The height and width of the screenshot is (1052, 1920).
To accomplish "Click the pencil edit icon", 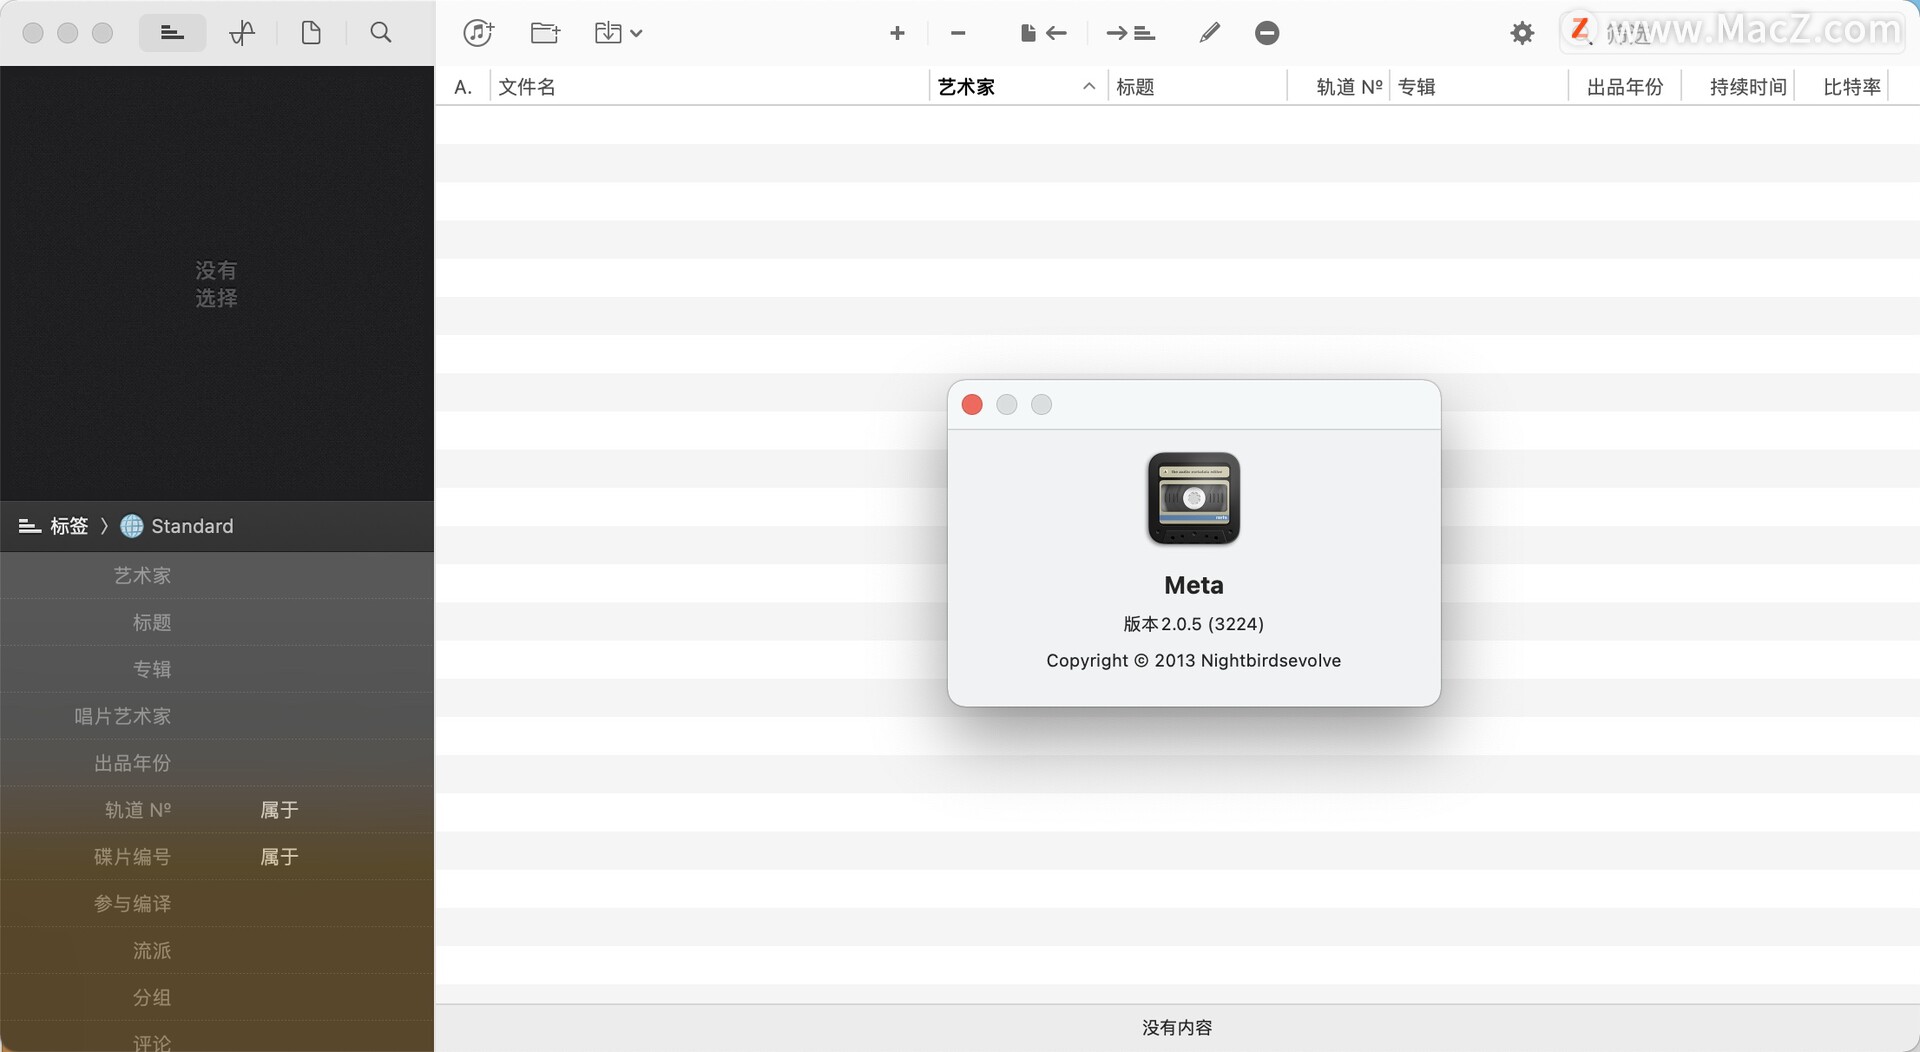I will (1209, 33).
